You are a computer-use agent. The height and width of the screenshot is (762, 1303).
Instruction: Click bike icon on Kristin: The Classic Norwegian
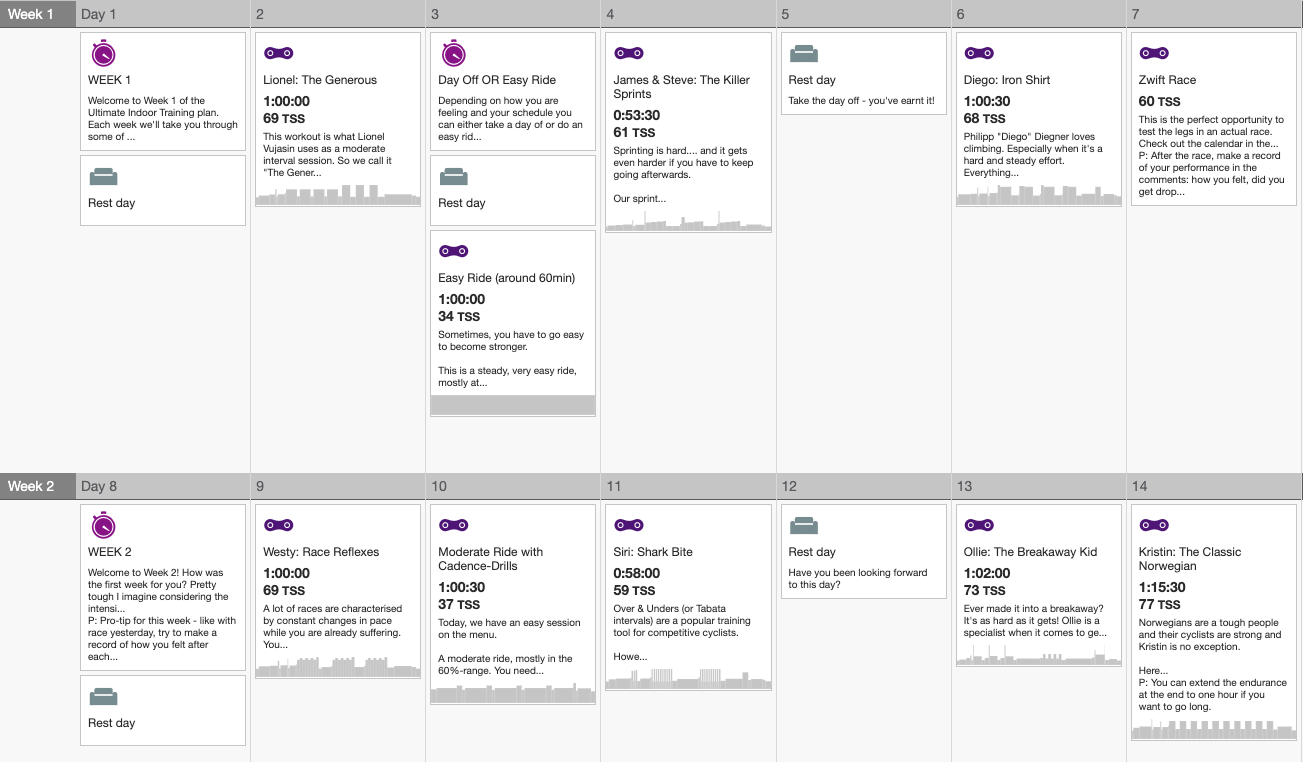[x=1153, y=525]
